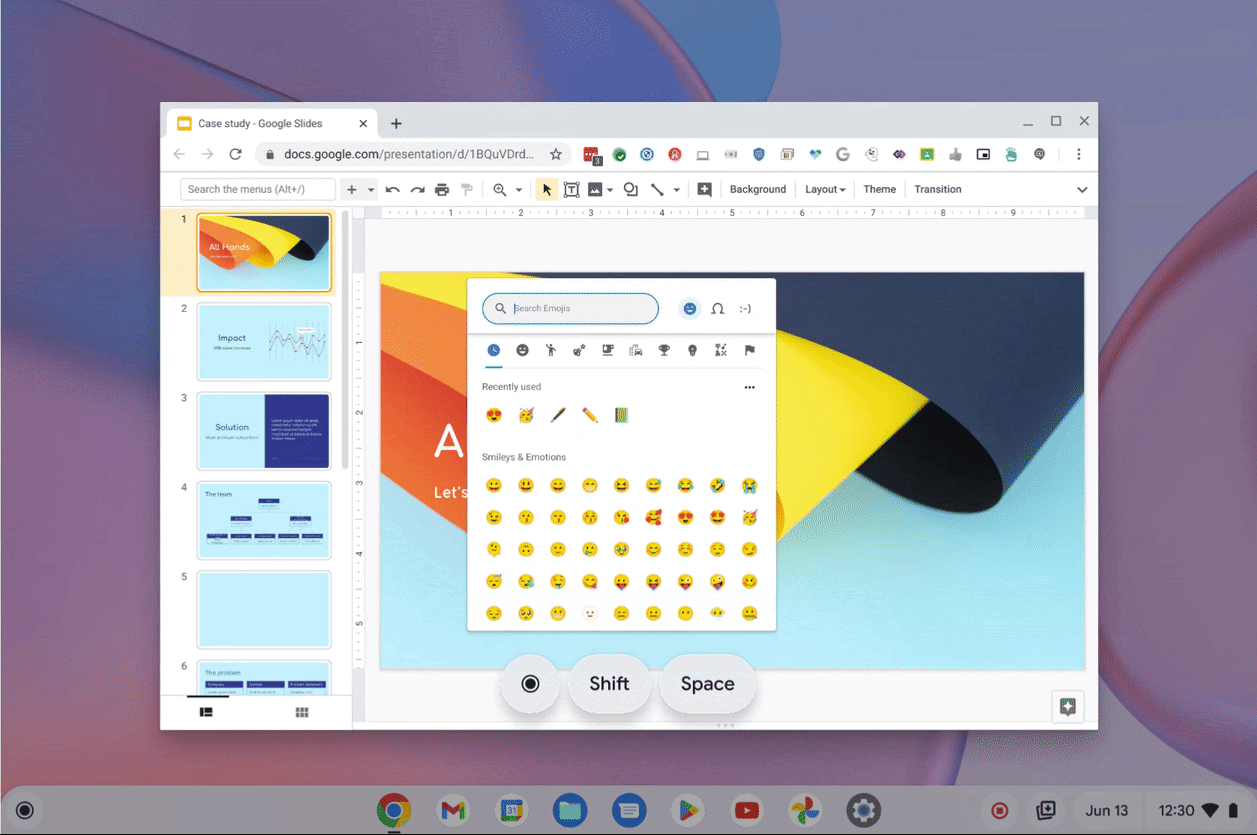Click the heart-eyes emoji
The image size is (1257, 835).
point(494,414)
